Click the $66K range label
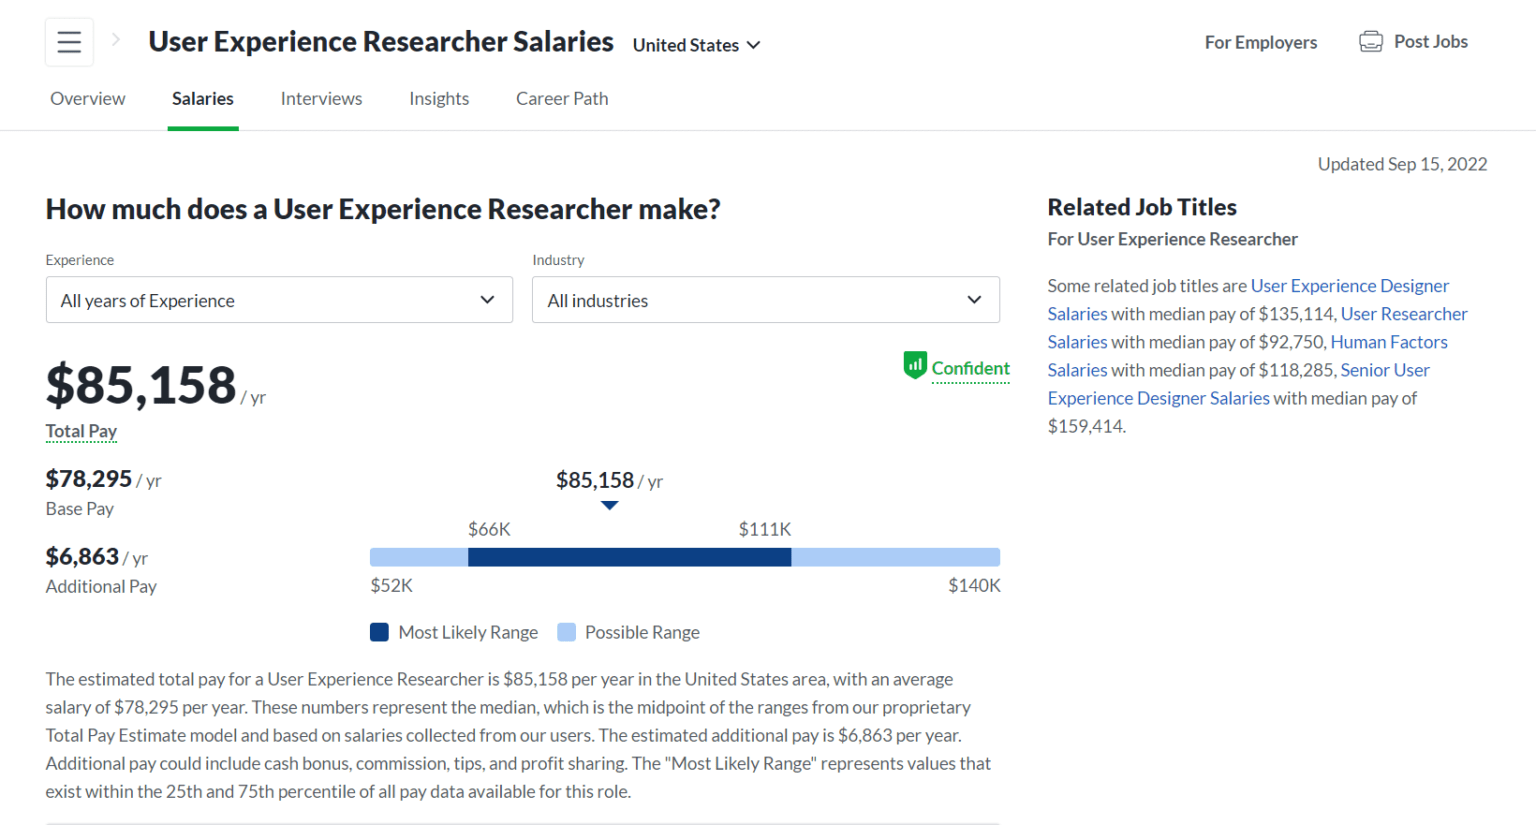This screenshot has width=1536, height=825. coord(489,529)
